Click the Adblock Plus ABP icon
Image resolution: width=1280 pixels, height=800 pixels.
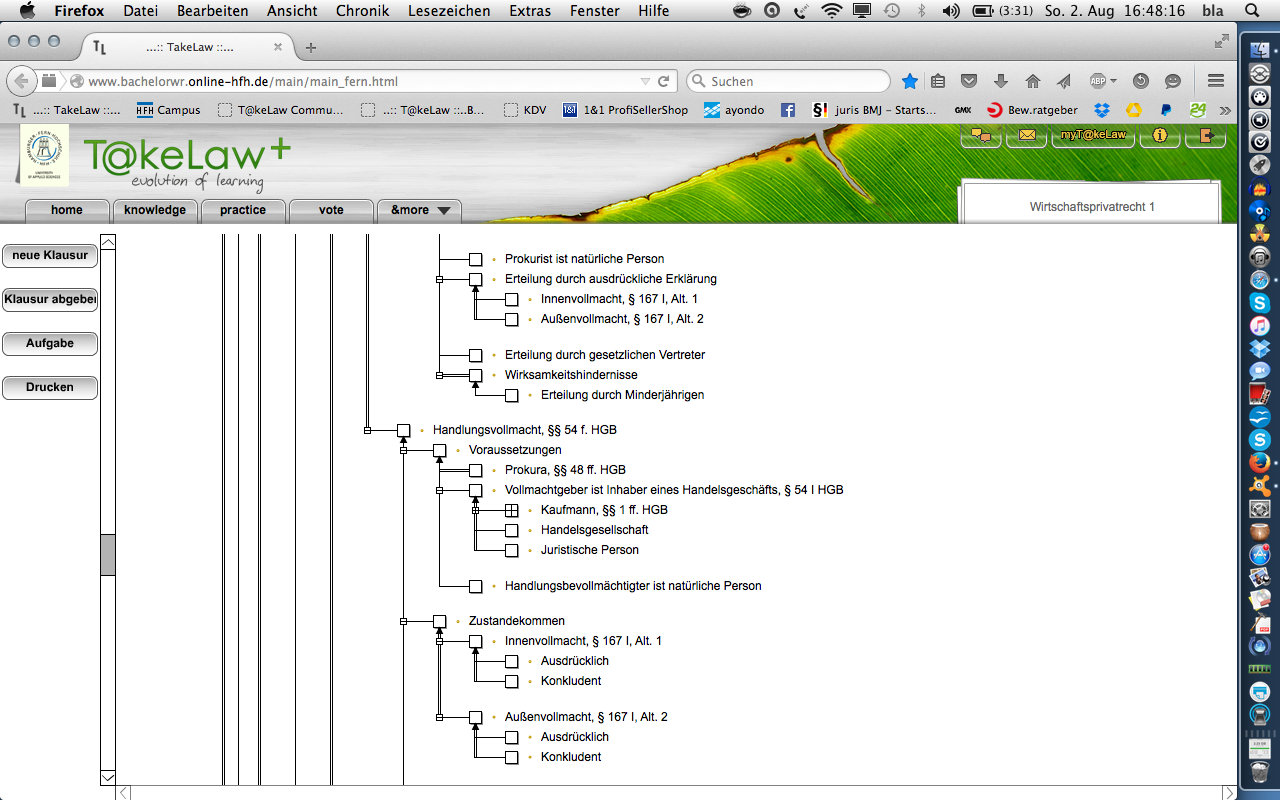[1098, 81]
